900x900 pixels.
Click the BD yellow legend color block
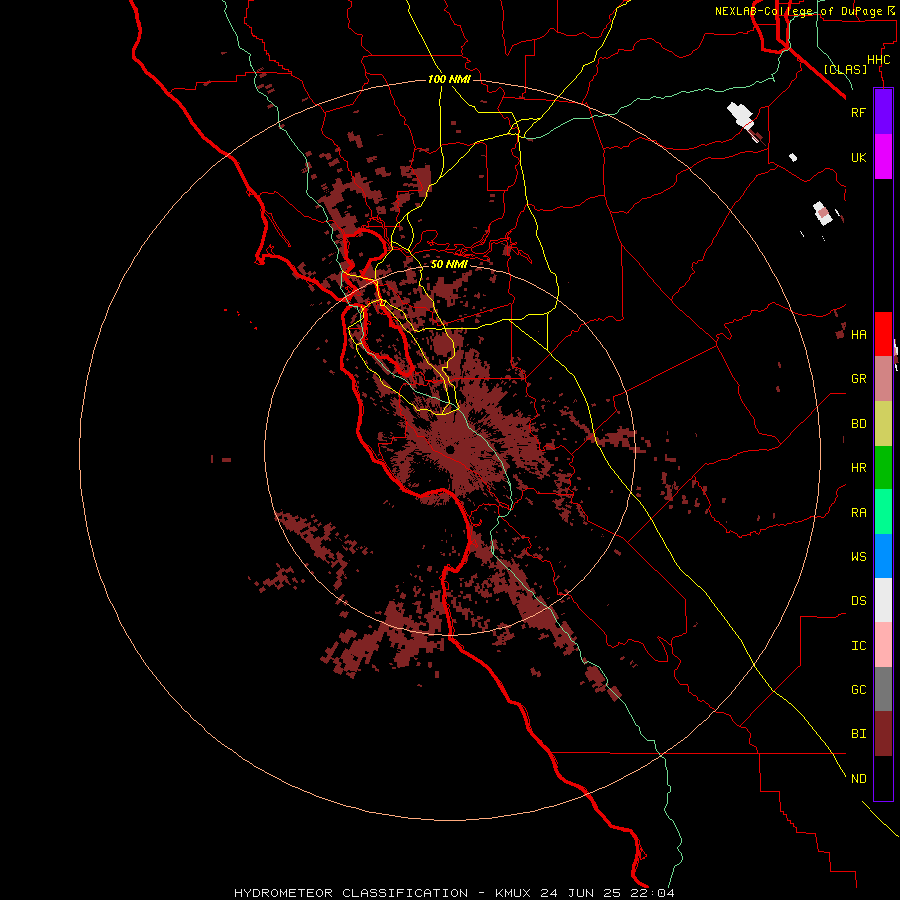coord(883,424)
